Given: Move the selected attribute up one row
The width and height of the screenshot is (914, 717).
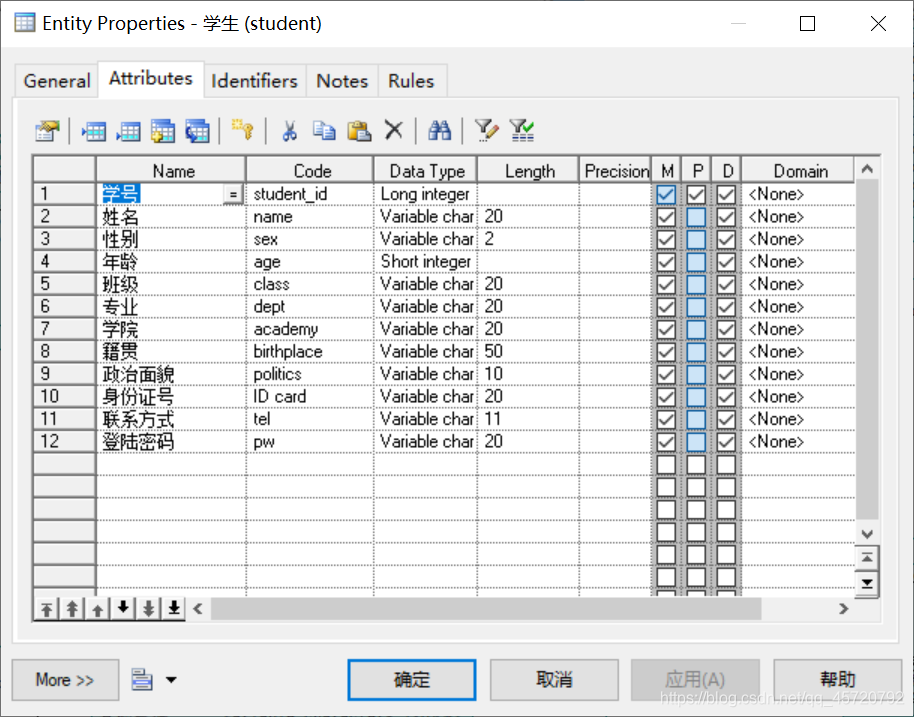Looking at the screenshot, I should point(99,608).
